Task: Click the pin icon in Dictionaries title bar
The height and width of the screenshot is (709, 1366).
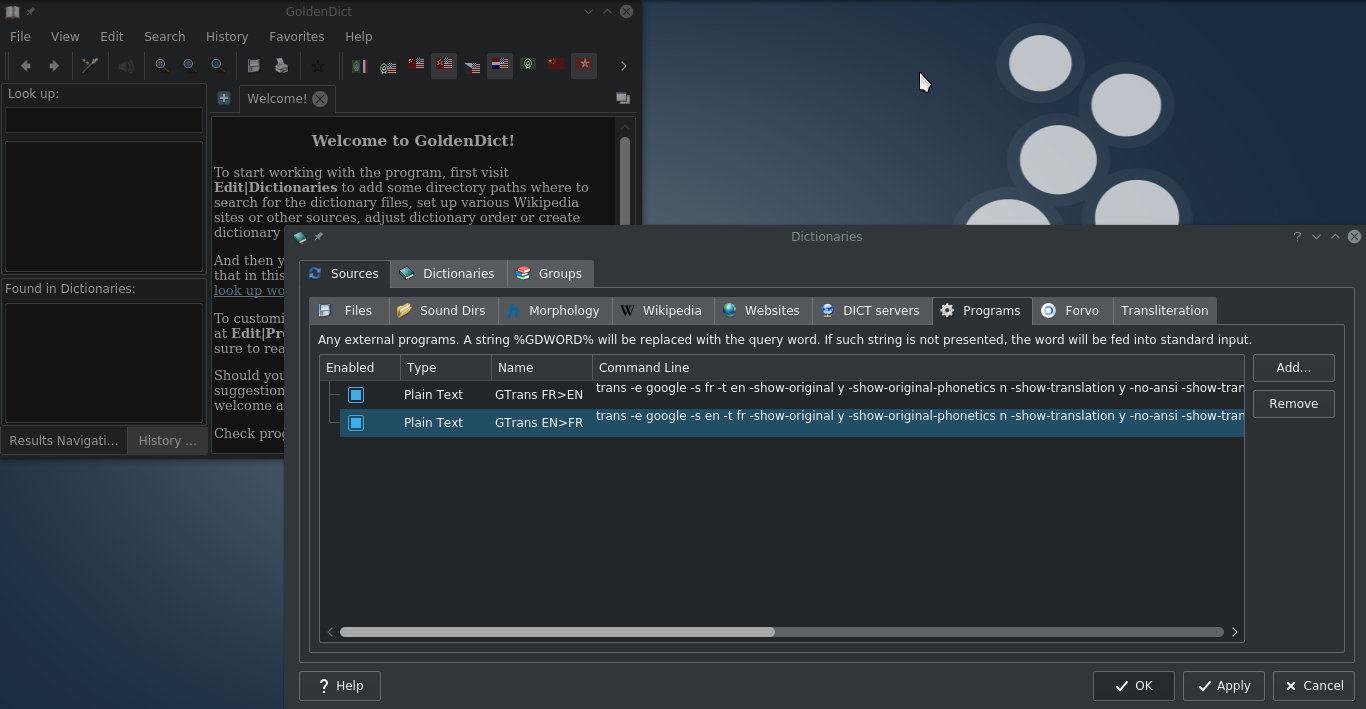Action: coord(318,237)
